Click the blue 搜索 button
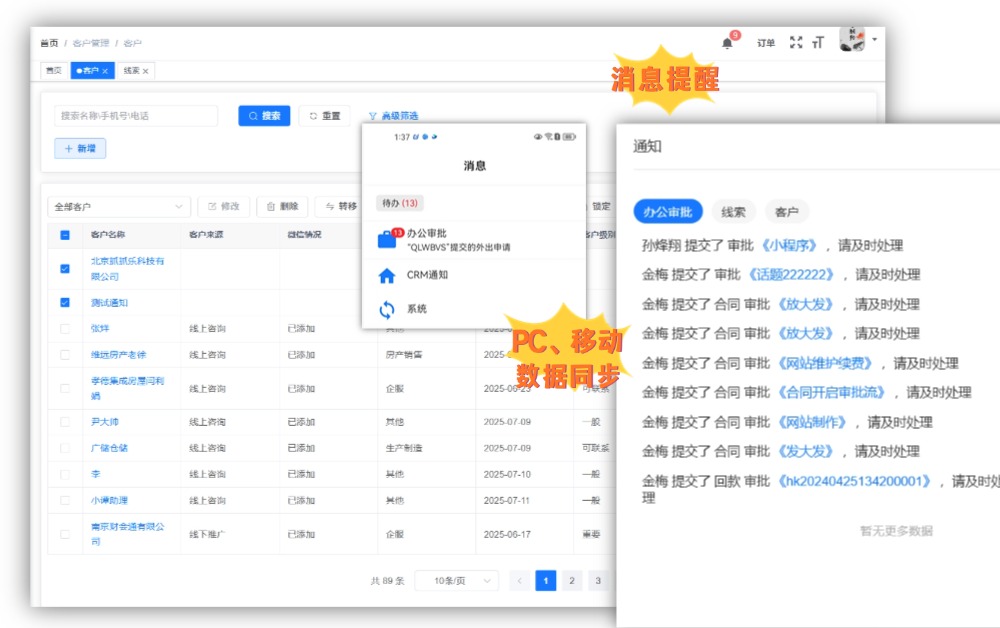 click(264, 116)
